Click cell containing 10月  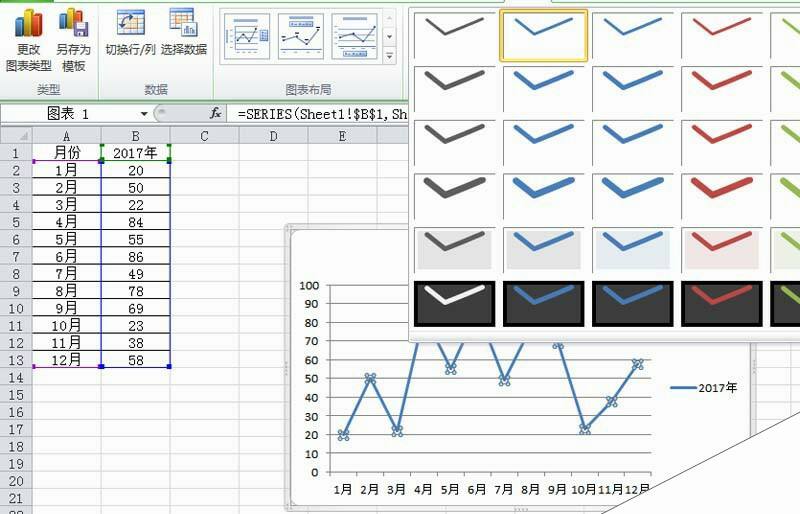click(66, 325)
